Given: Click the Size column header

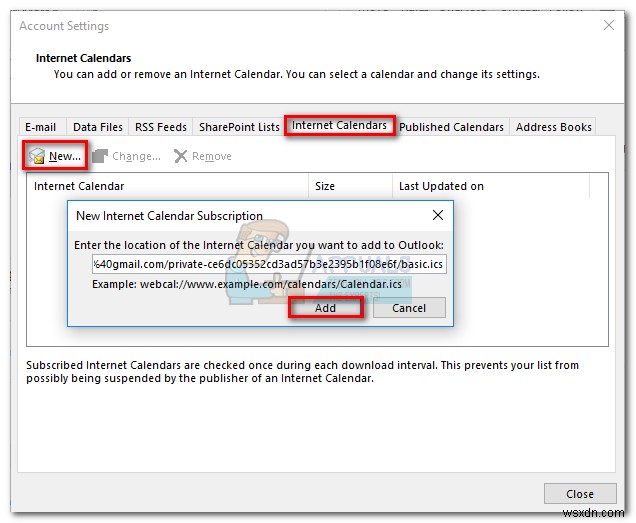Looking at the screenshot, I should coord(350,186).
